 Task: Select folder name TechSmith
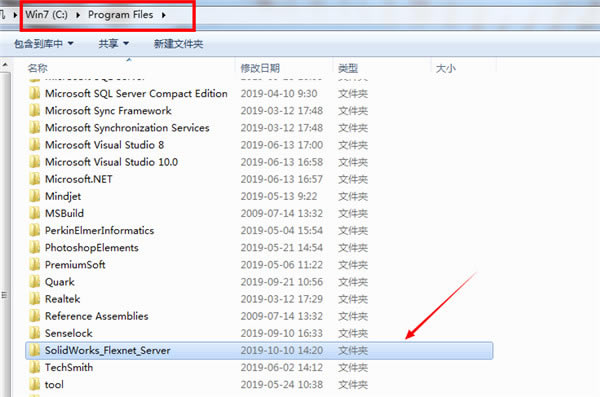pyautogui.click(x=69, y=367)
